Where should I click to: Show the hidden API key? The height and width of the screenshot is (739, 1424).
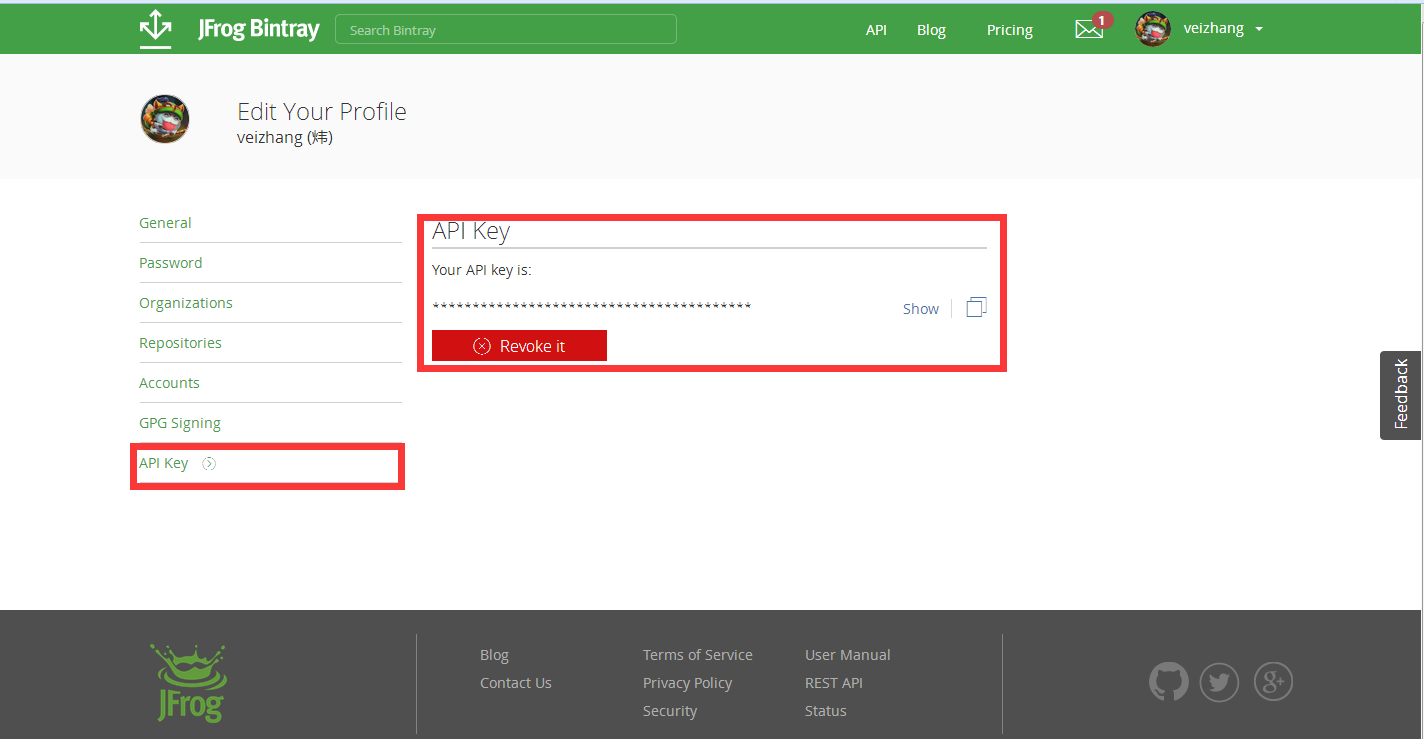(x=921, y=309)
